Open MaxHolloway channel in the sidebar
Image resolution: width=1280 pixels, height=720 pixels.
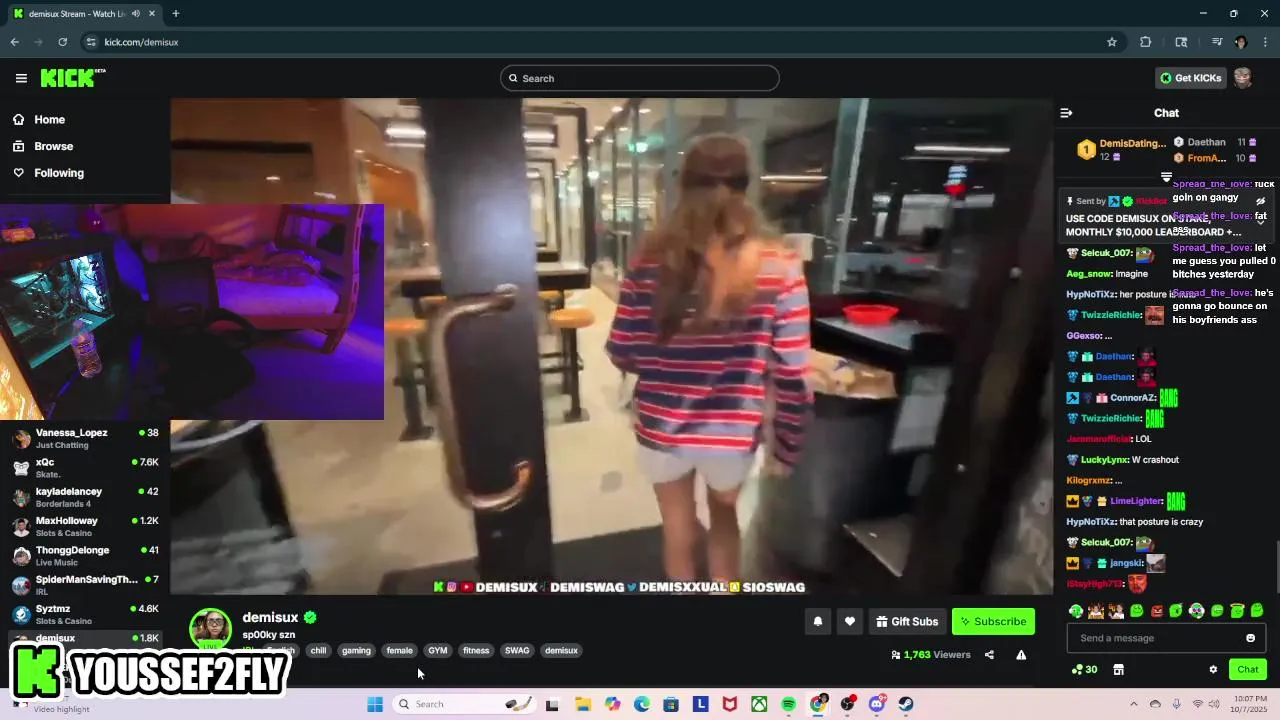[x=85, y=526]
